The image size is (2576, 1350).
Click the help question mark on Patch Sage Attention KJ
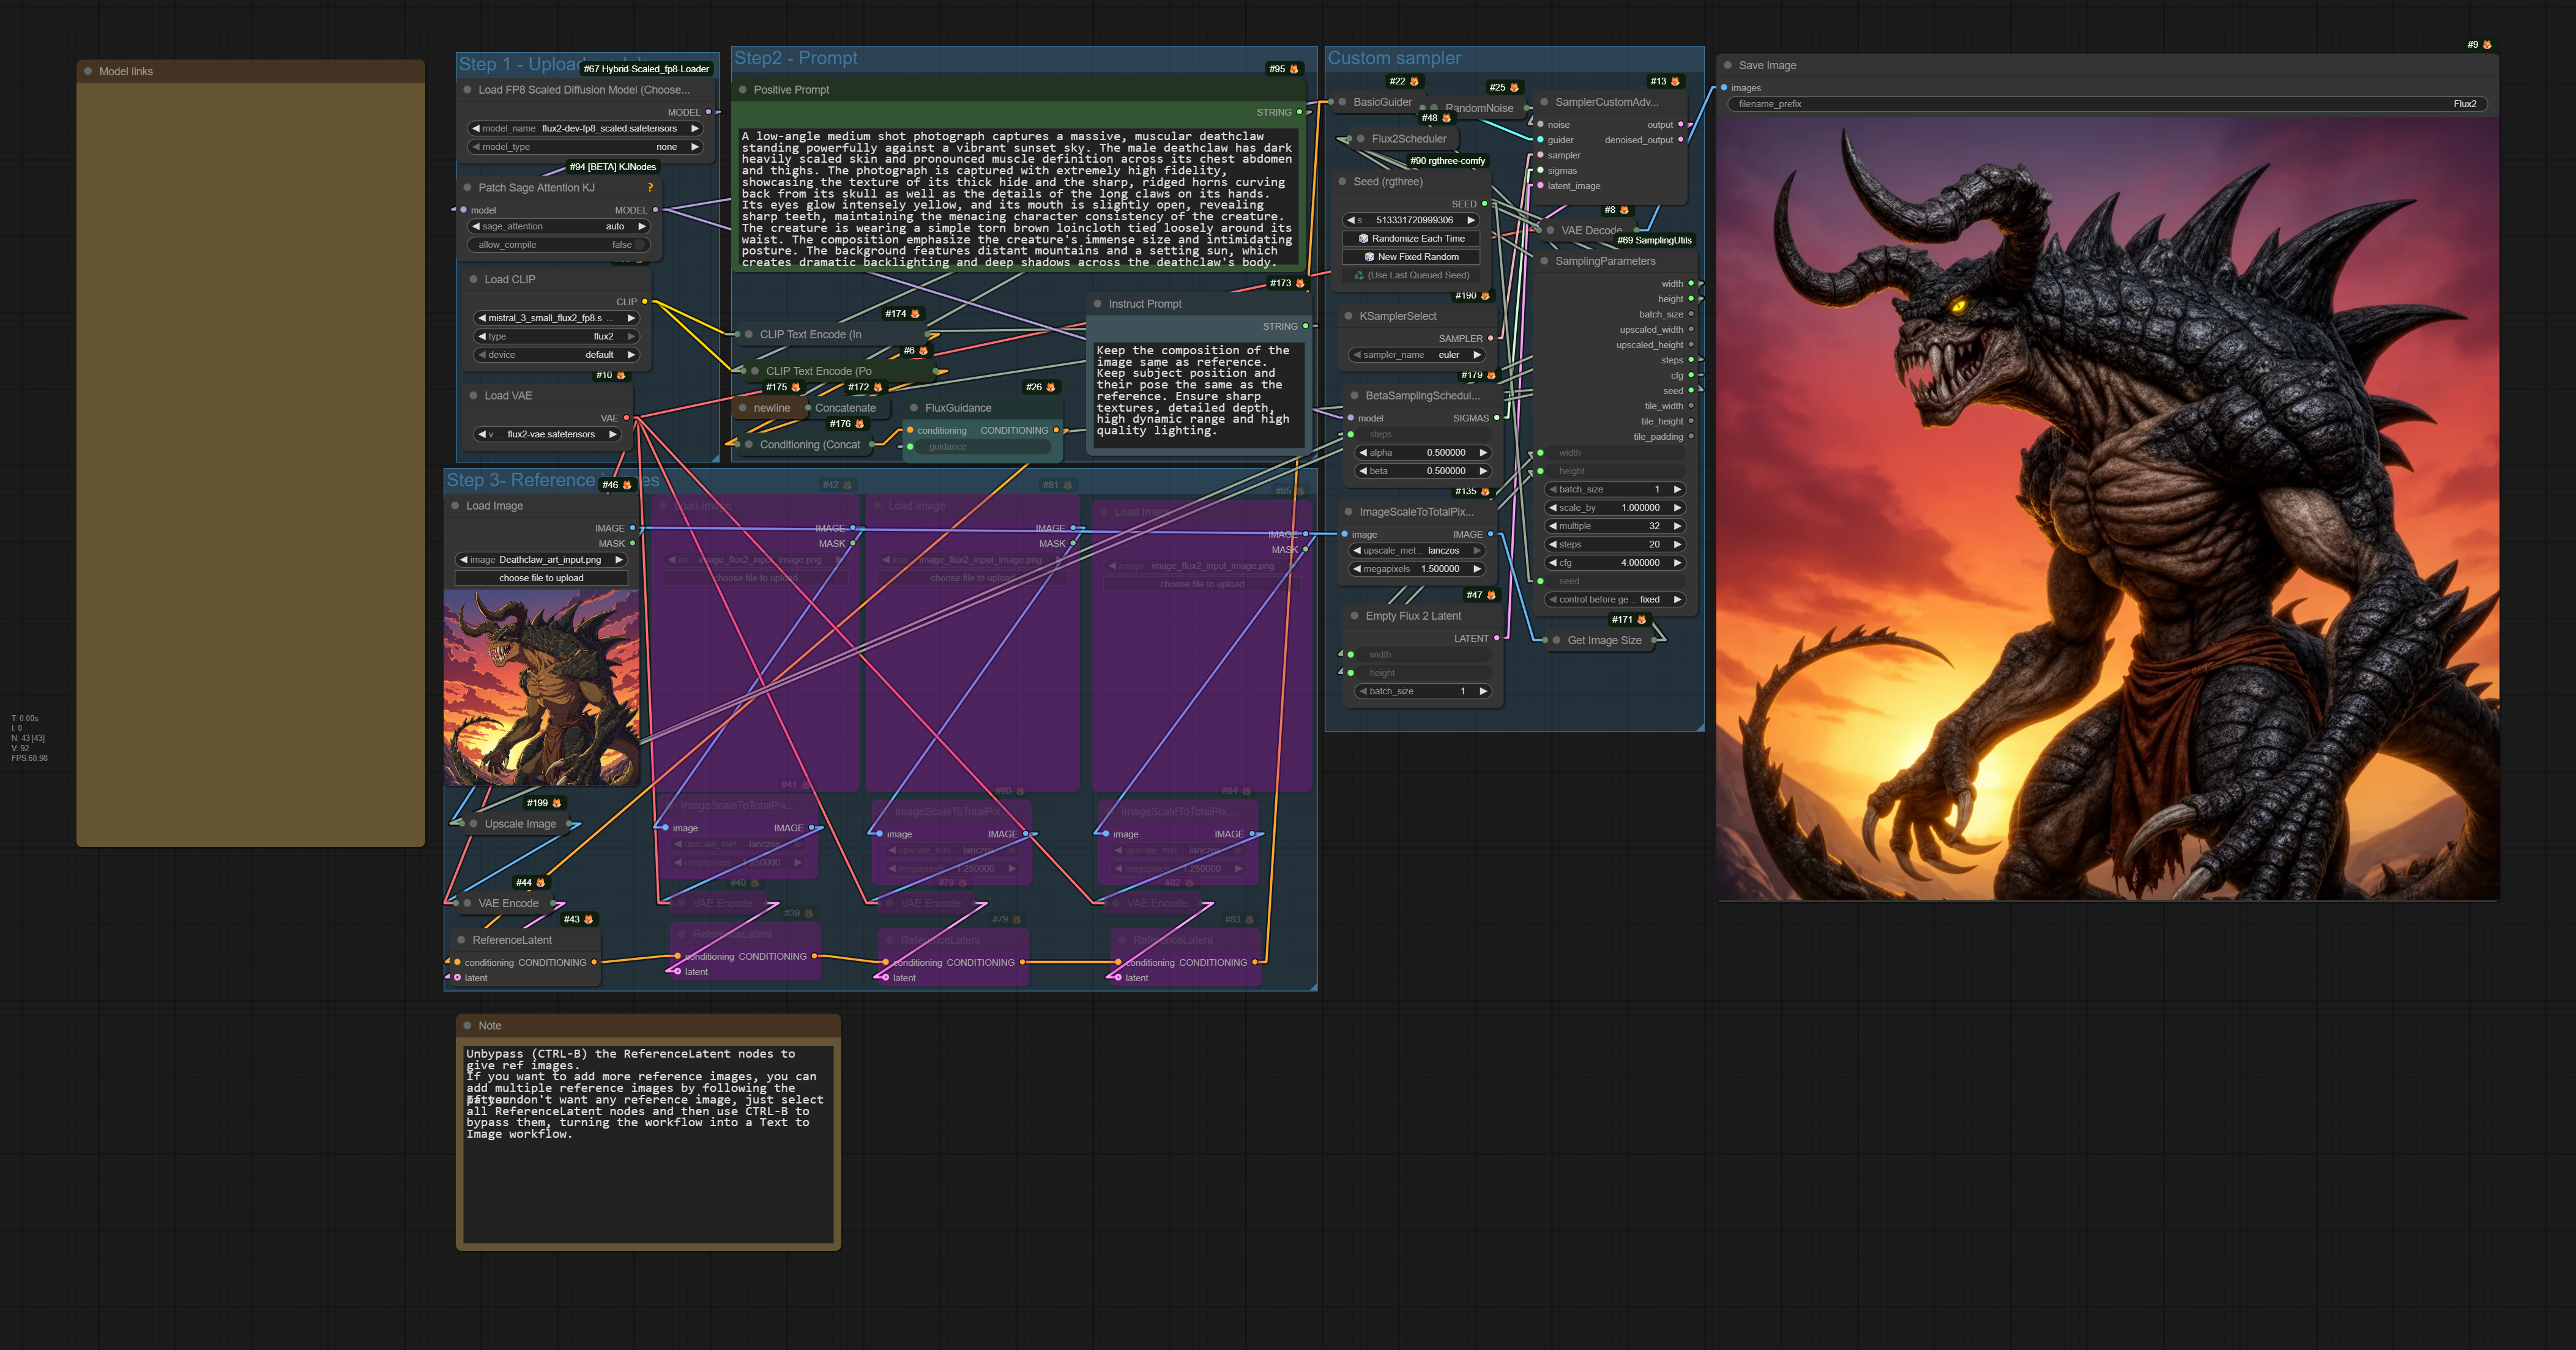pyautogui.click(x=650, y=188)
